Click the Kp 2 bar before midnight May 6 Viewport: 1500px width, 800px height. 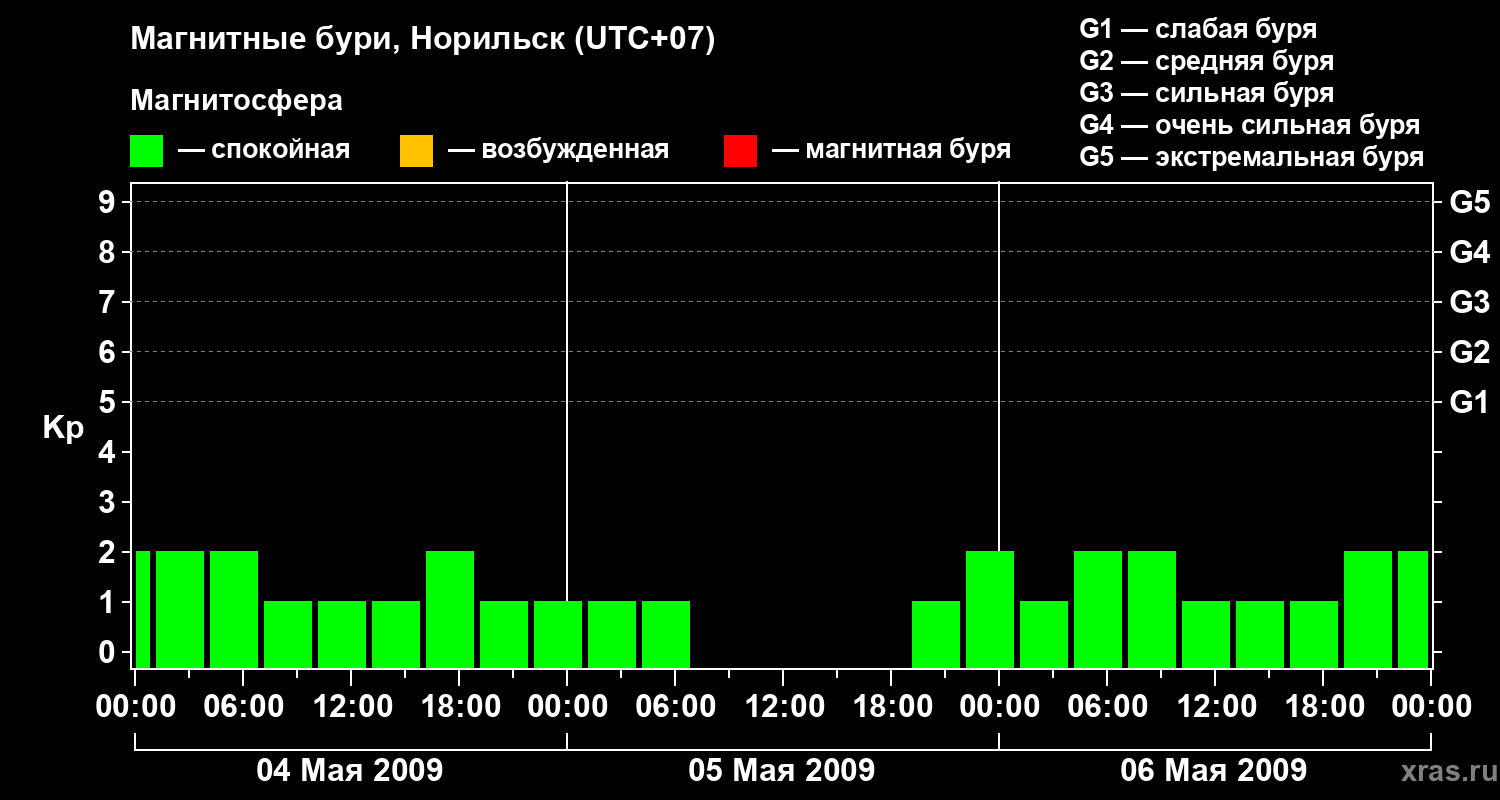990,609
